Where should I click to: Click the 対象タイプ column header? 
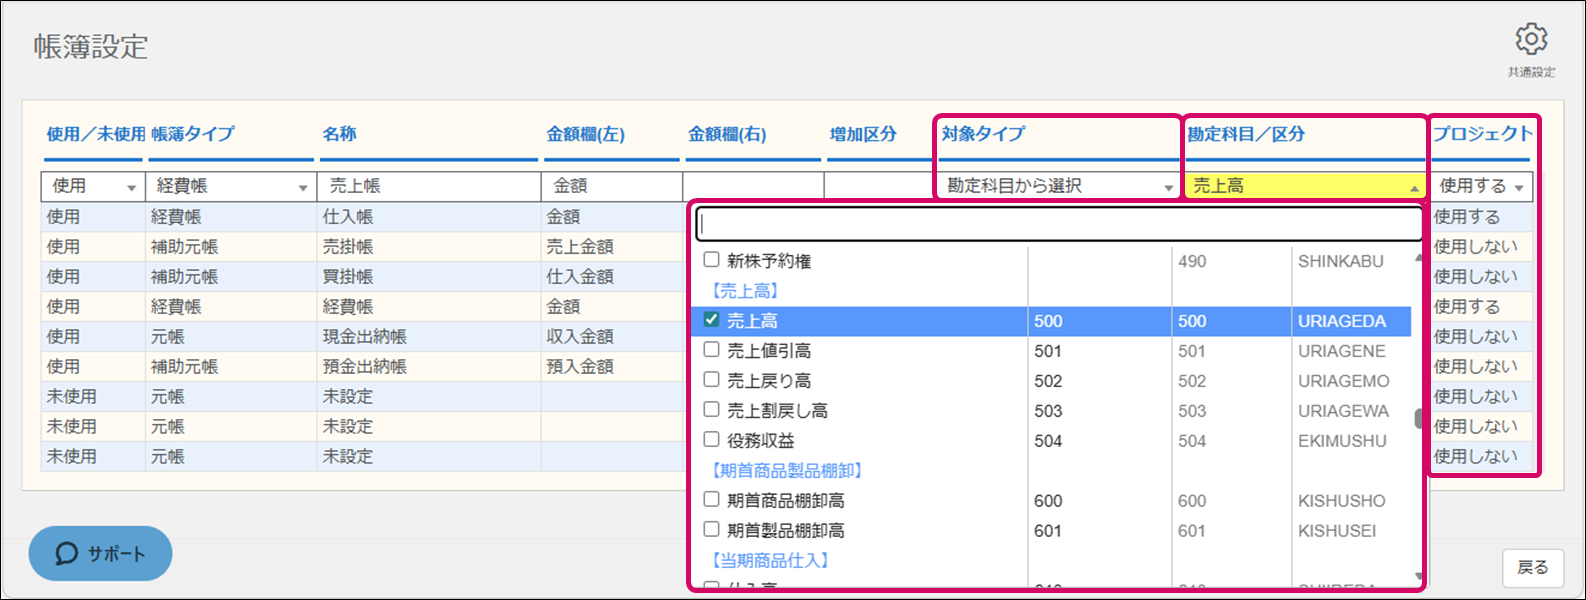(x=983, y=134)
